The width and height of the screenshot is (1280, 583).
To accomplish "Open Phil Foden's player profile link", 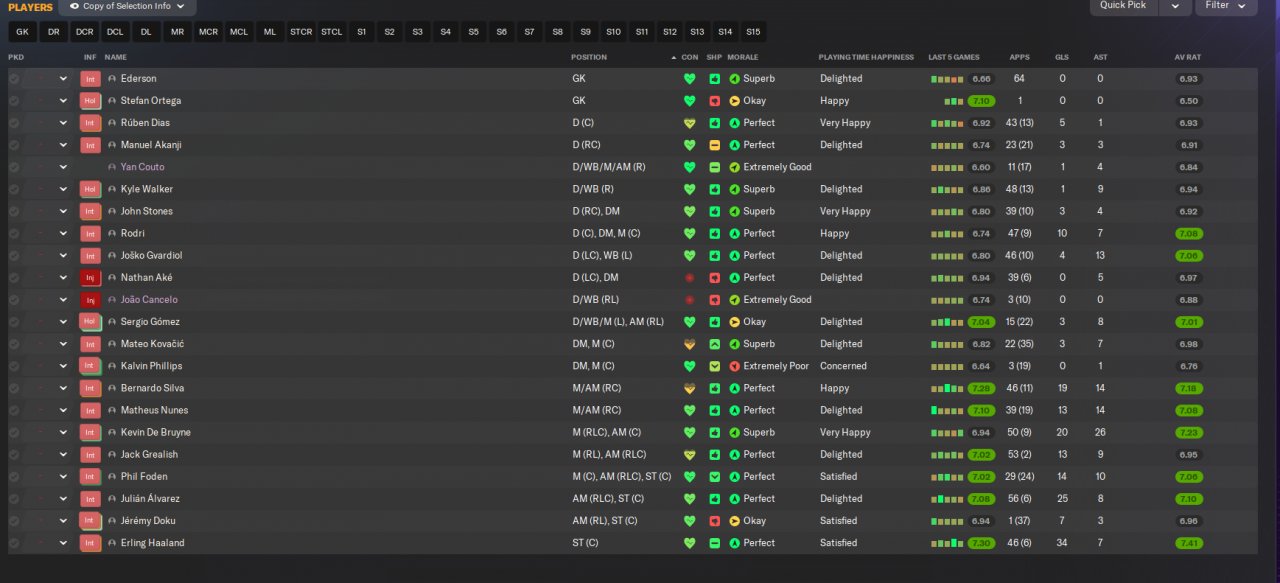I will point(144,477).
